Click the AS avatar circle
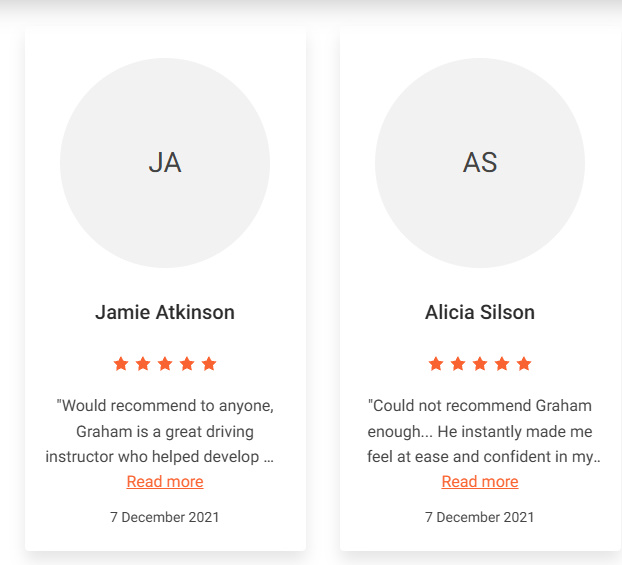This screenshot has width=622, height=565. pos(480,163)
